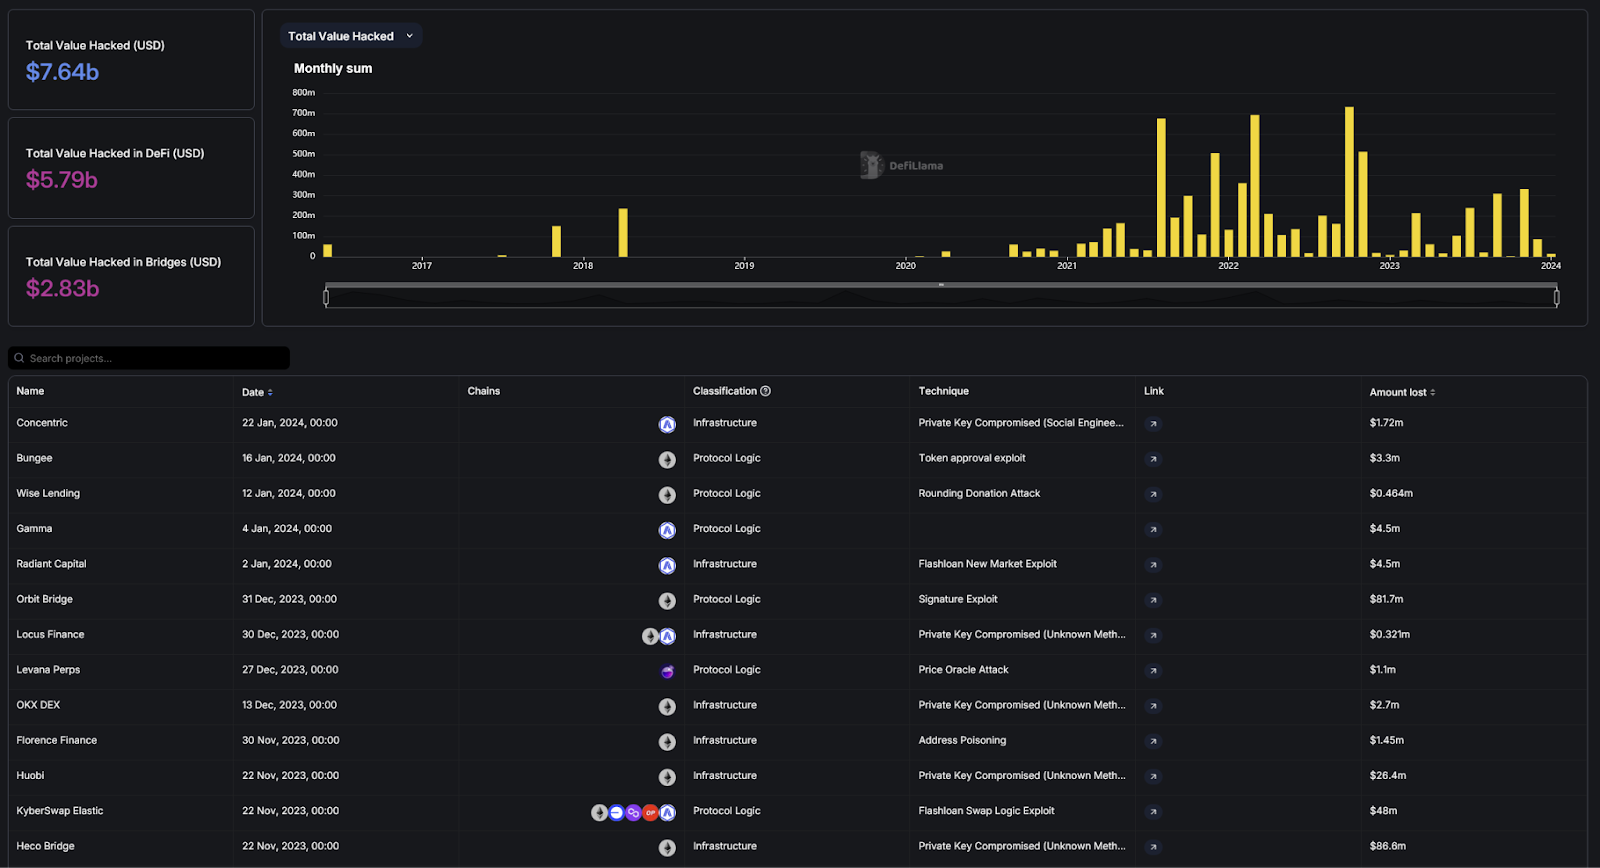Screen dimensions: 1600x868
Task: Click the $2.83b bridges hacked figure
Action: tap(62, 289)
